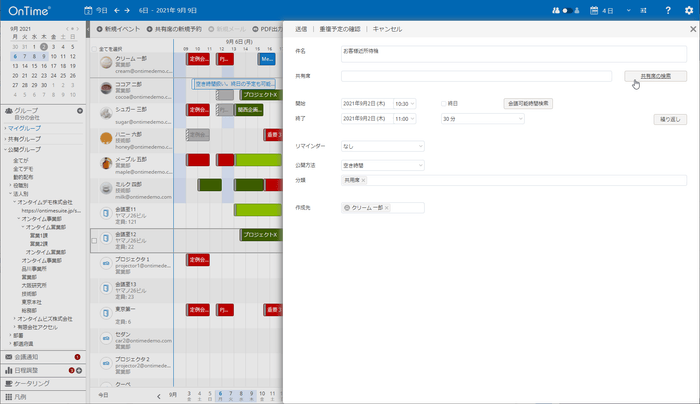The image size is (700, 404).
Task: Click the help question mark icon
Action: [x=667, y=9]
